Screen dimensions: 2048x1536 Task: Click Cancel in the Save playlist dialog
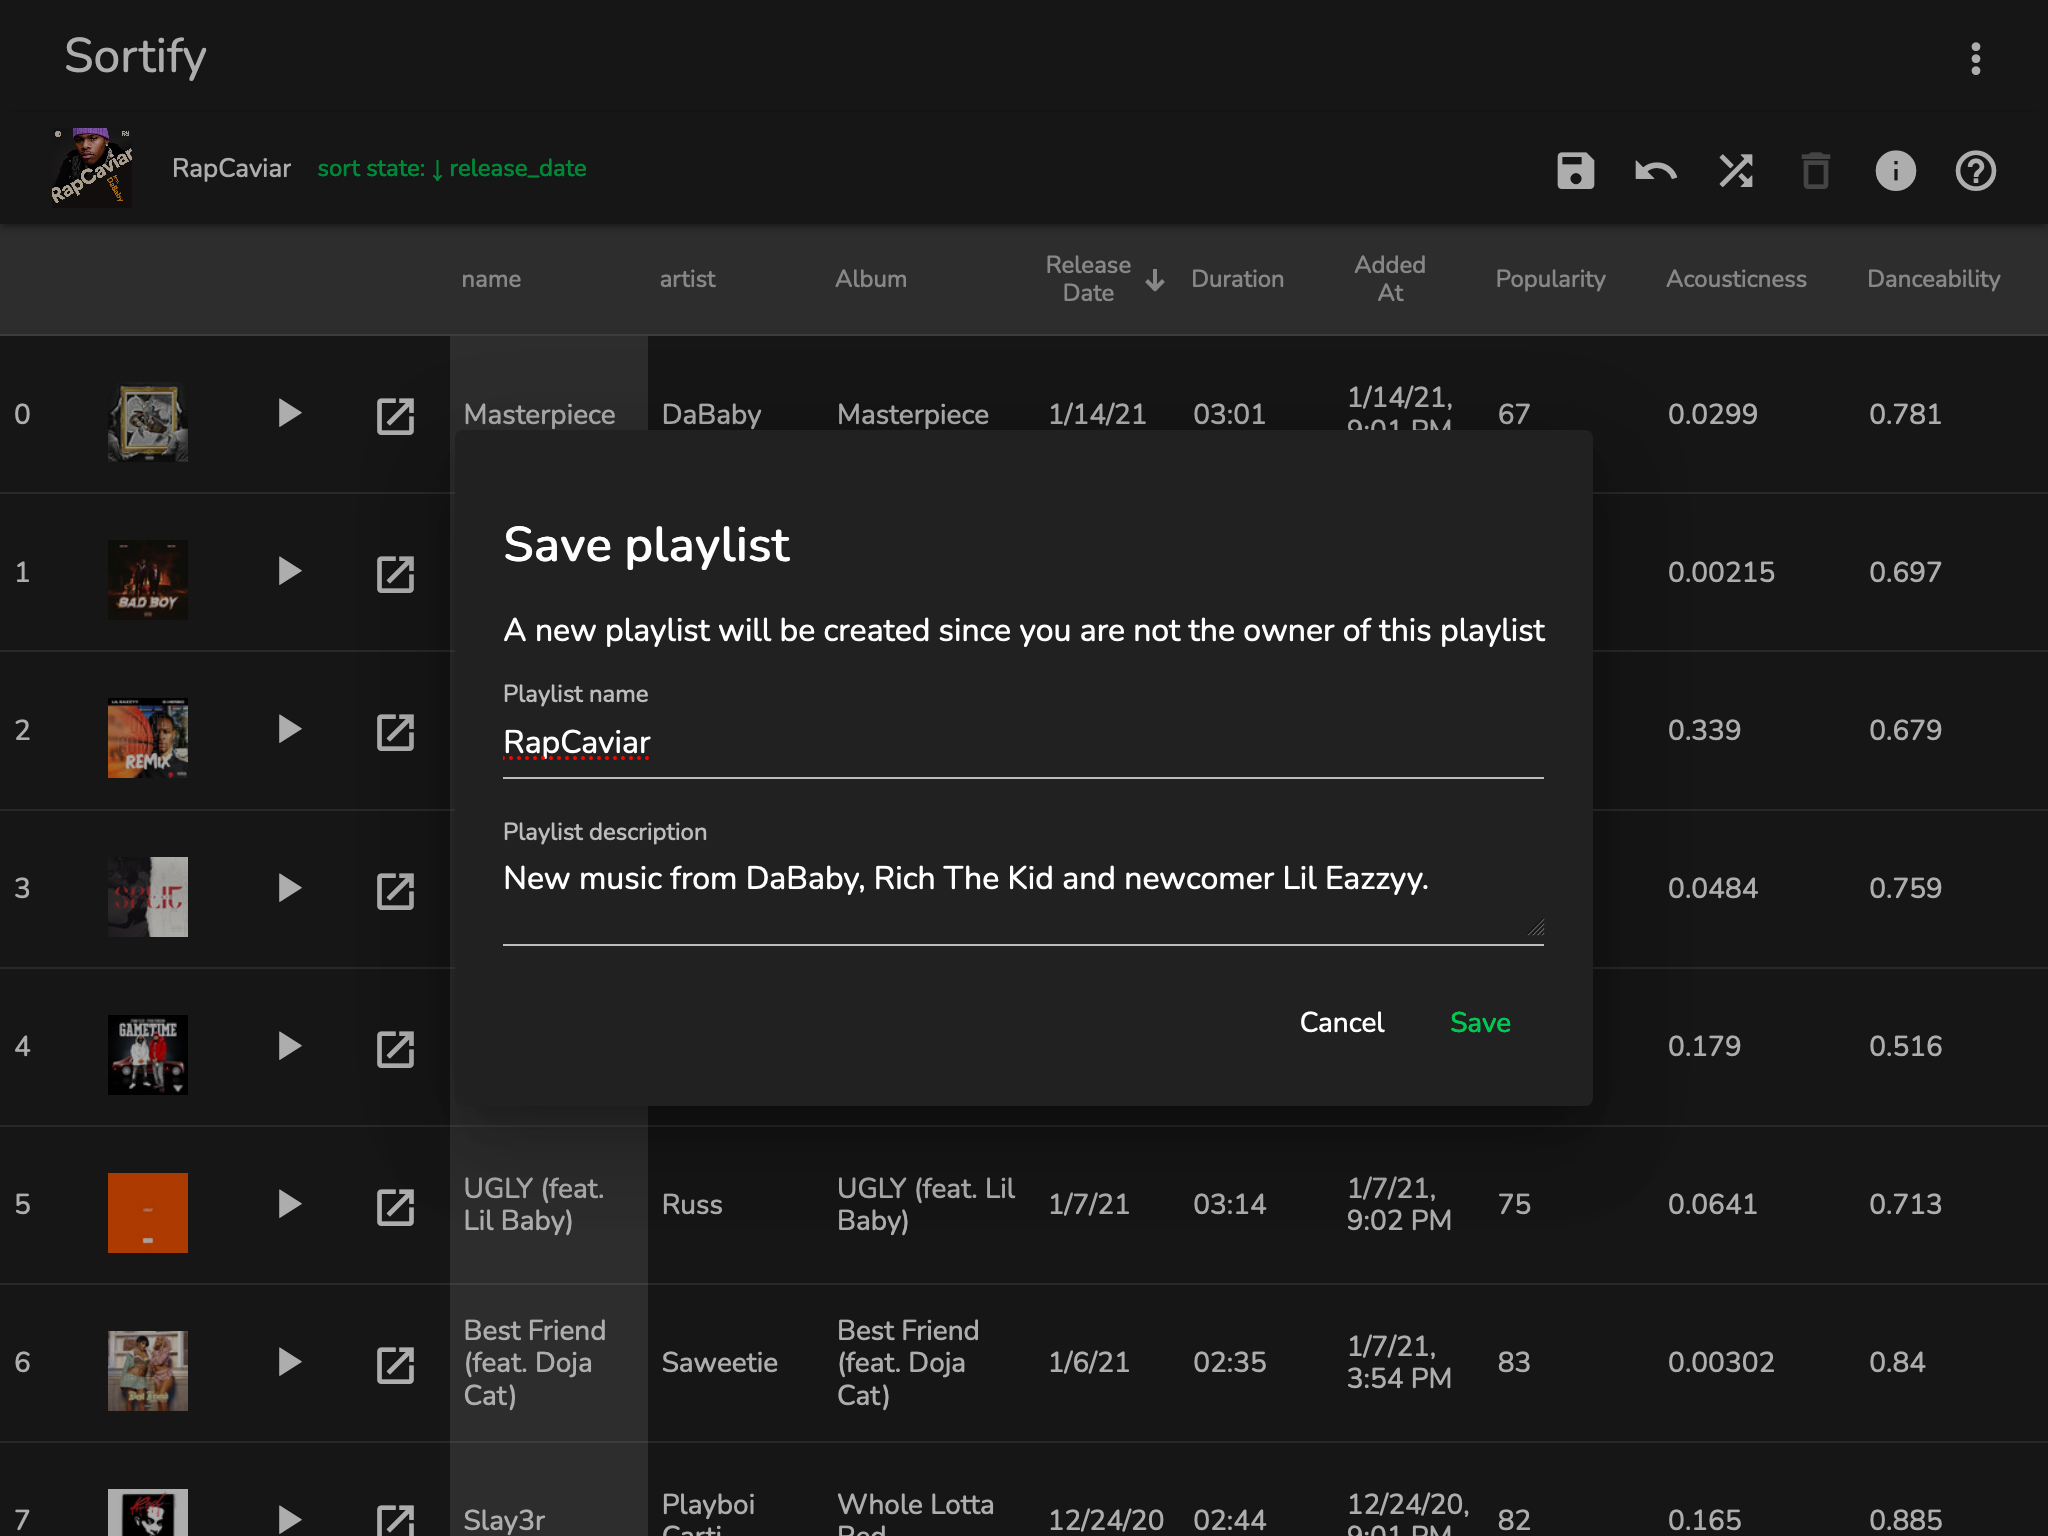1341,1022
